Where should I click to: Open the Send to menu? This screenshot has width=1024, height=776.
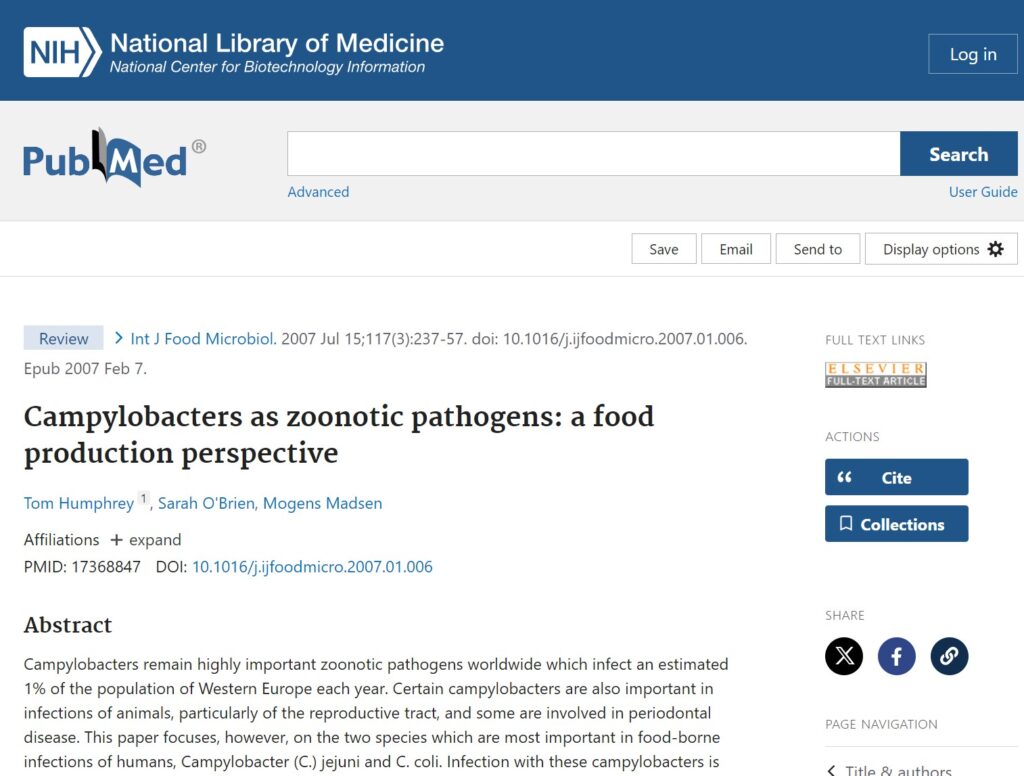point(817,249)
